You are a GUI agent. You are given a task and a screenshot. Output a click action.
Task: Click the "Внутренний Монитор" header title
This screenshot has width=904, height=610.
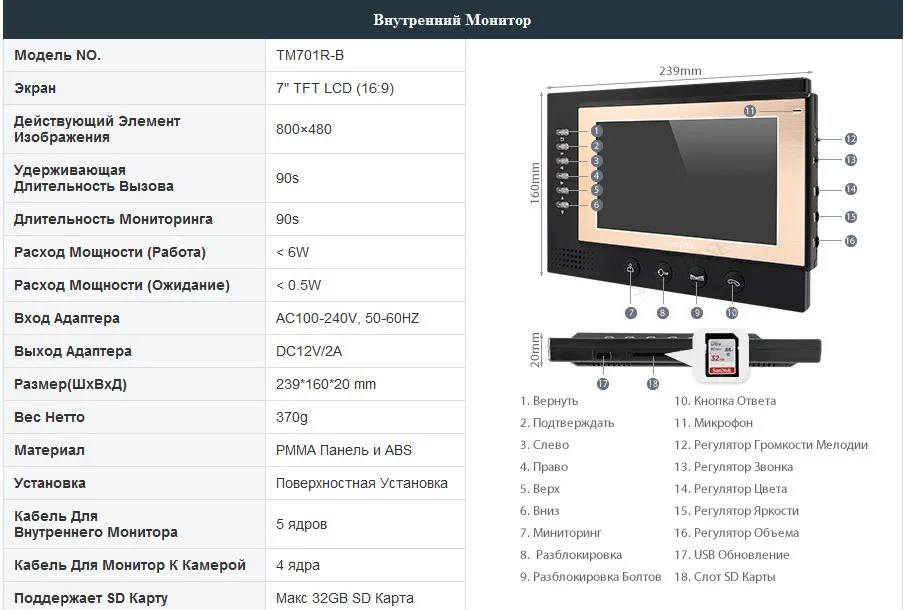pos(452,20)
